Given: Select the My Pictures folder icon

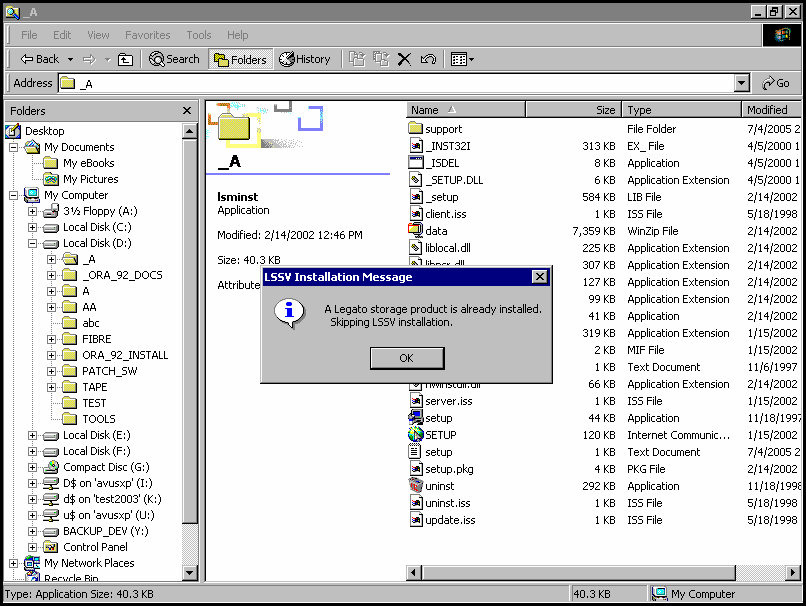Looking at the screenshot, I should 51,179.
